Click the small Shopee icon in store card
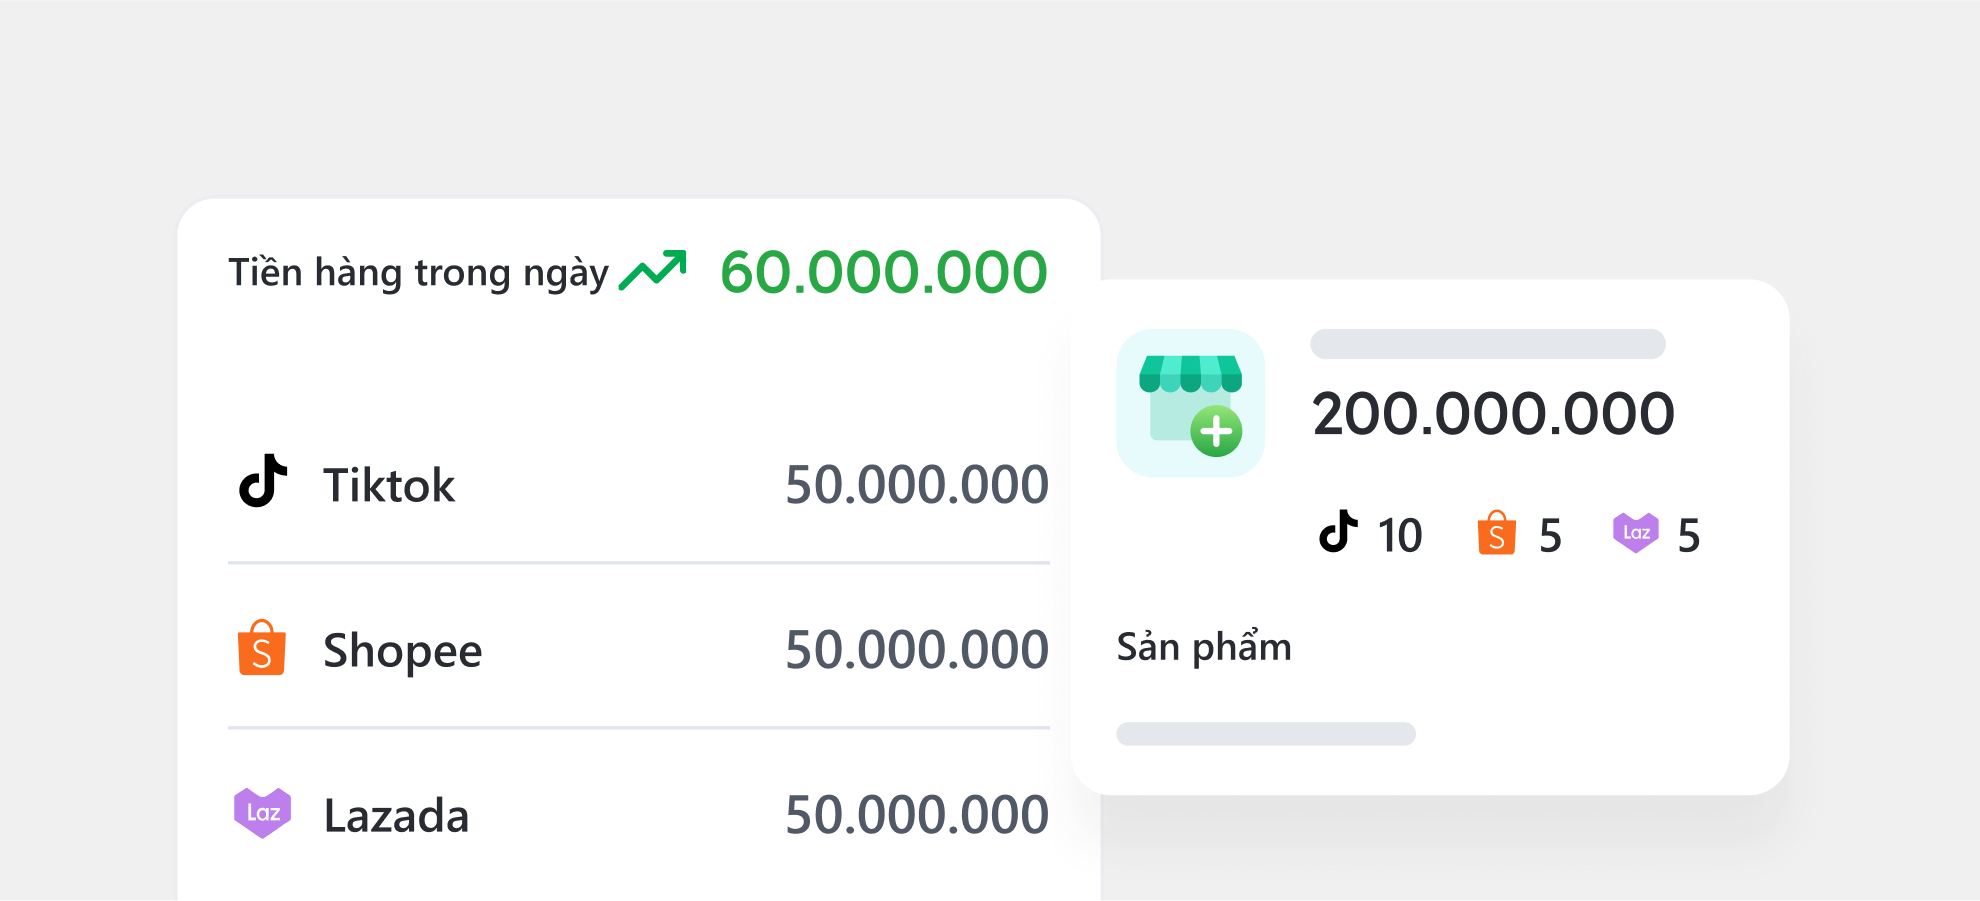 click(1496, 533)
